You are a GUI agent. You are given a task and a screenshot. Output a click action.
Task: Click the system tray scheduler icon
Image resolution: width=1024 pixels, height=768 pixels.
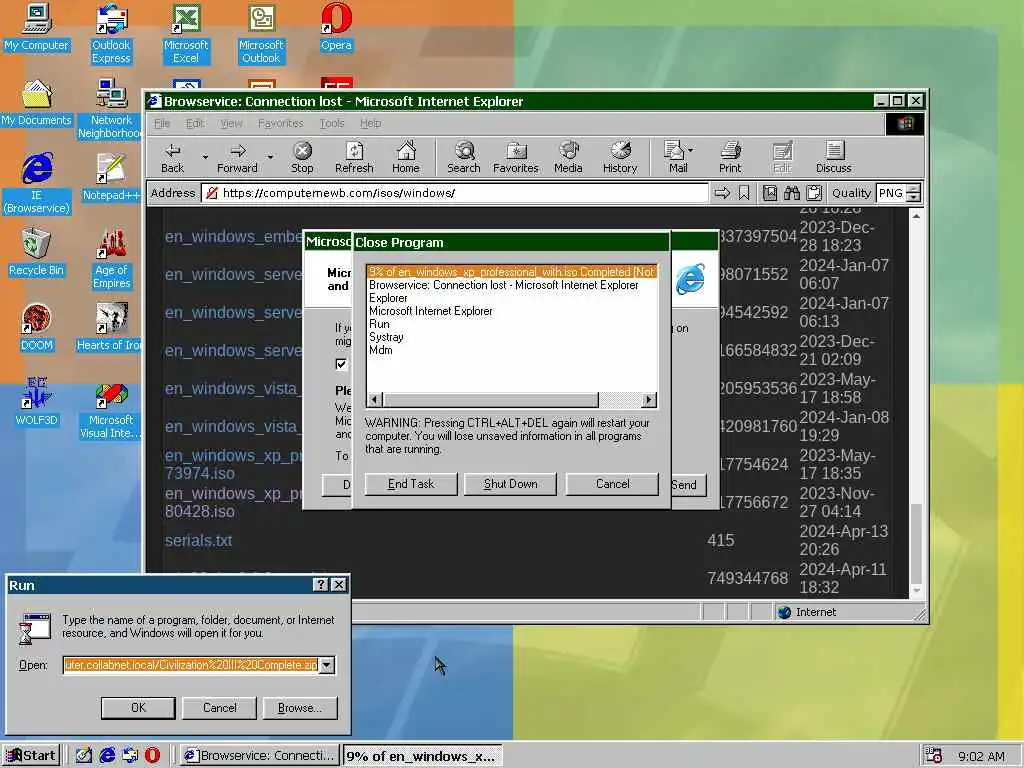[933, 755]
